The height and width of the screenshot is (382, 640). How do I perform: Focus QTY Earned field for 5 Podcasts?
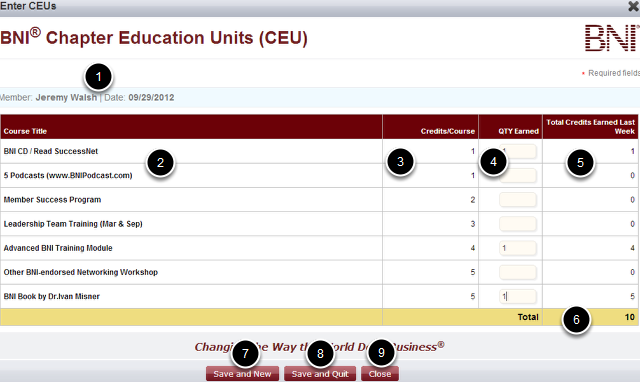[x=518, y=175]
